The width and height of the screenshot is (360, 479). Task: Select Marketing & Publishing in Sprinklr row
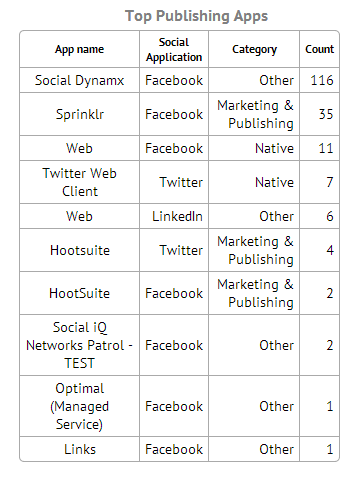point(254,114)
